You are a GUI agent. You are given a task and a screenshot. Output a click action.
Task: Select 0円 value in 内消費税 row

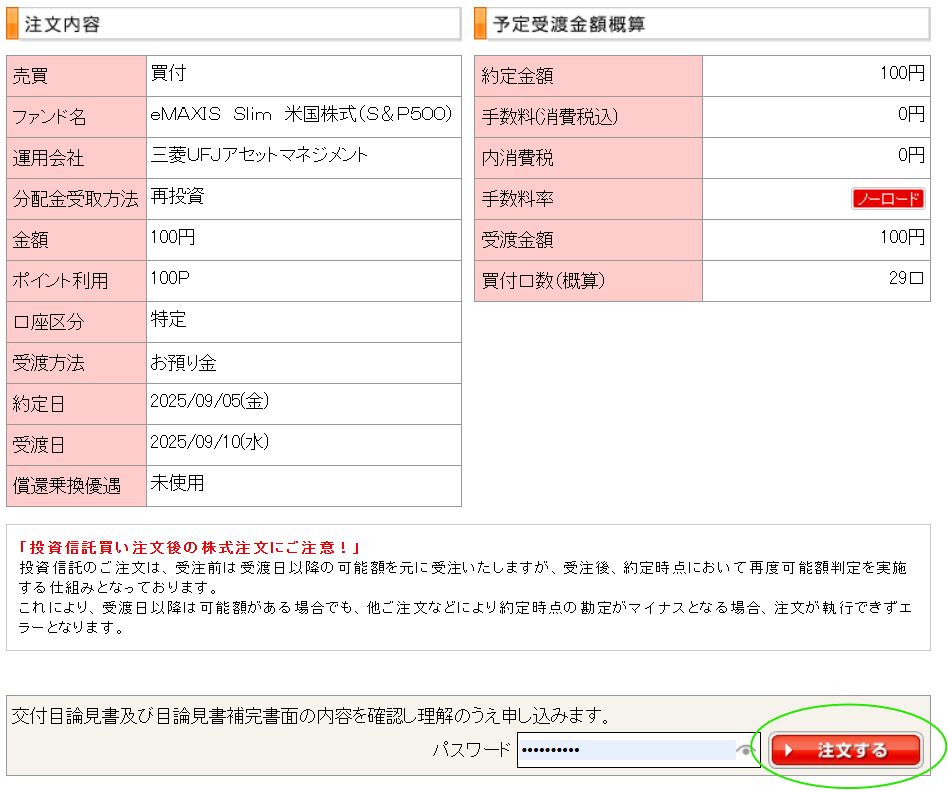(911, 155)
